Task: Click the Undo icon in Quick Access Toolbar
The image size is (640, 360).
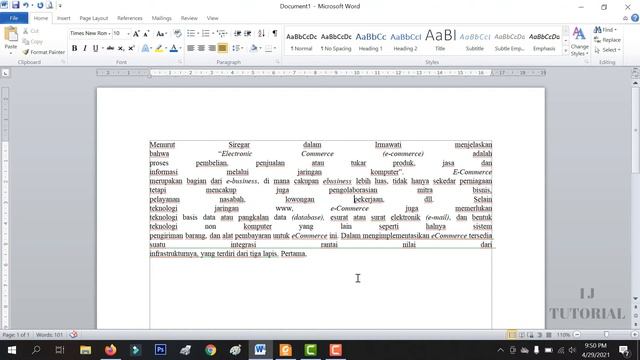Action: tap(26, 5)
